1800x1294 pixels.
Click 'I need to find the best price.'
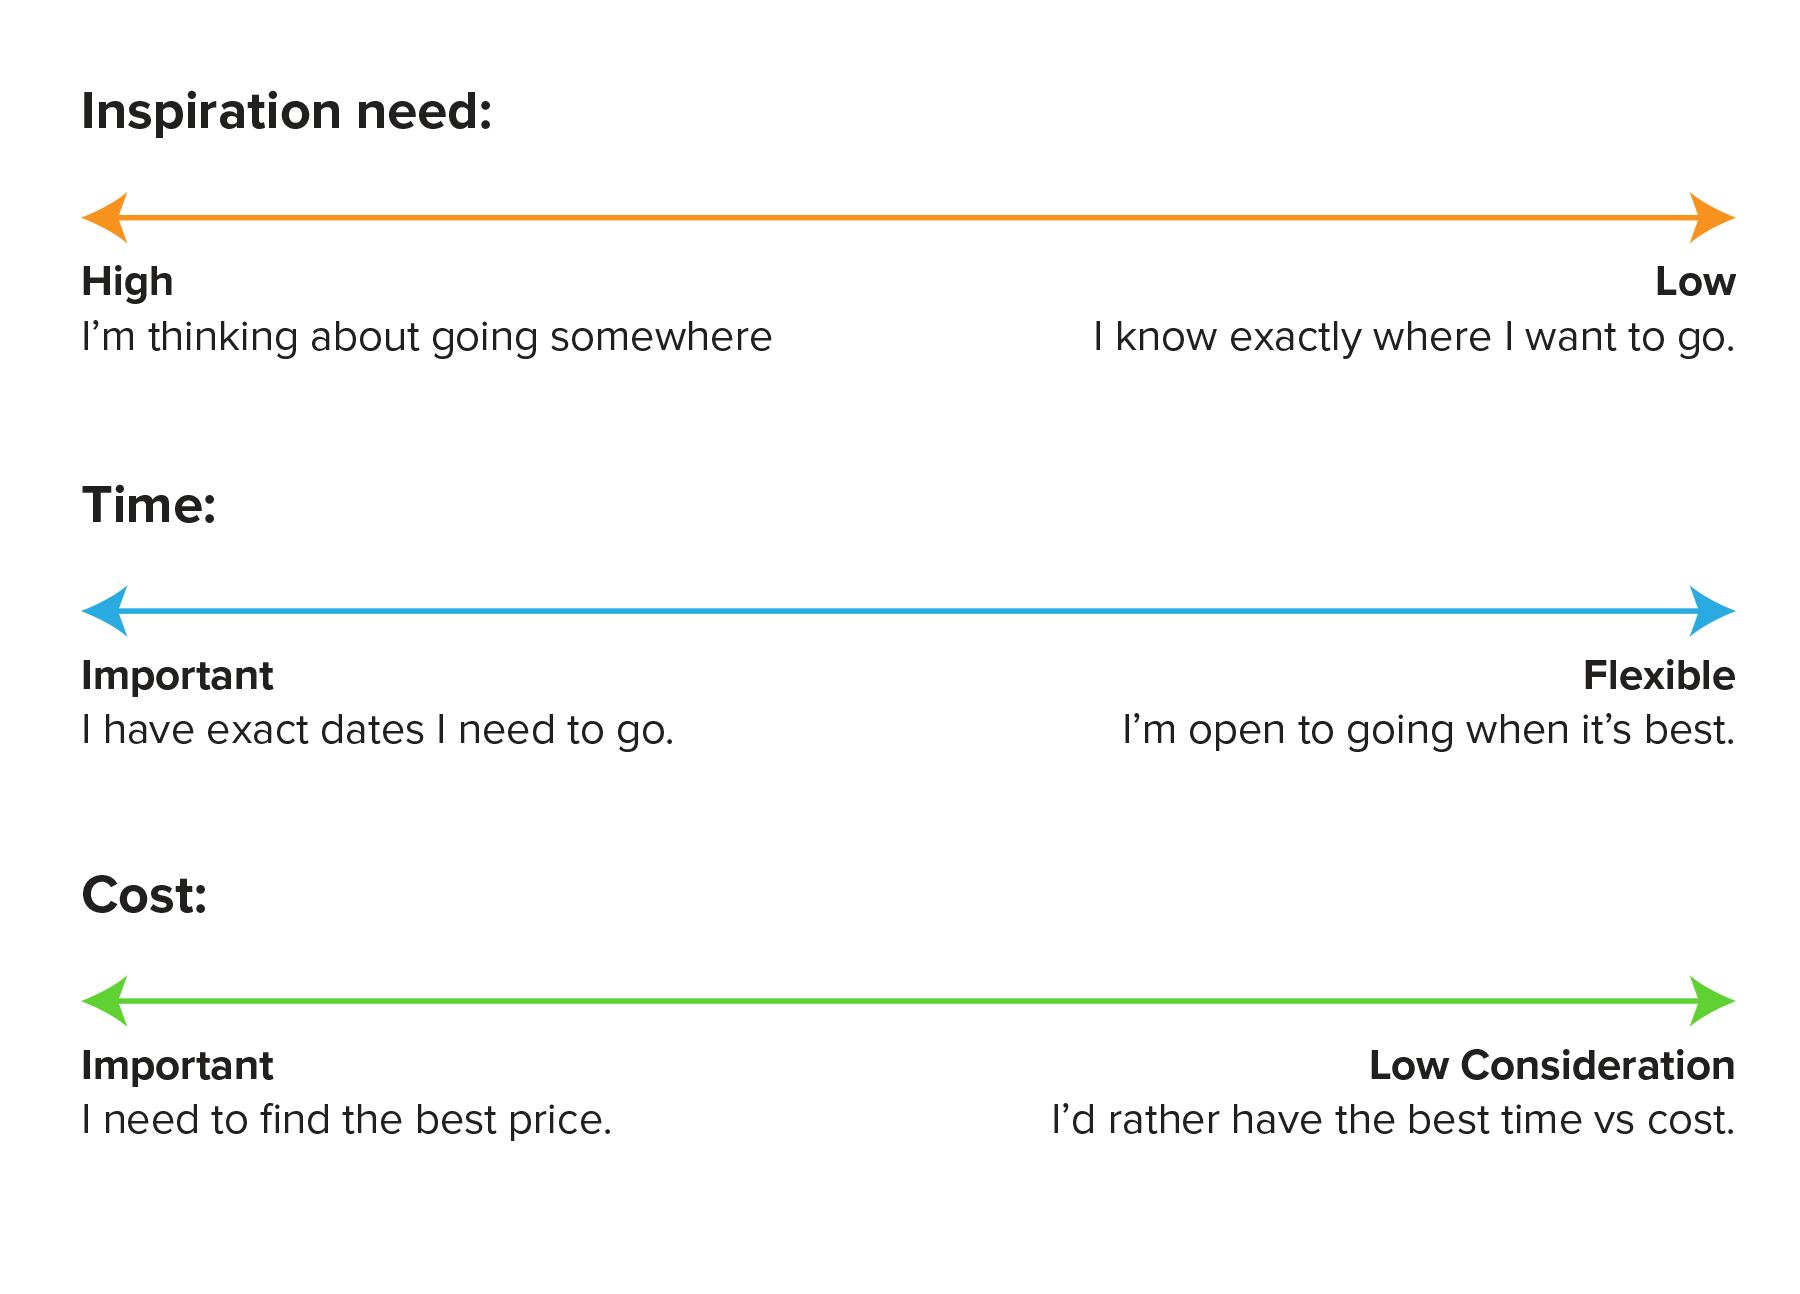pos(346,1121)
